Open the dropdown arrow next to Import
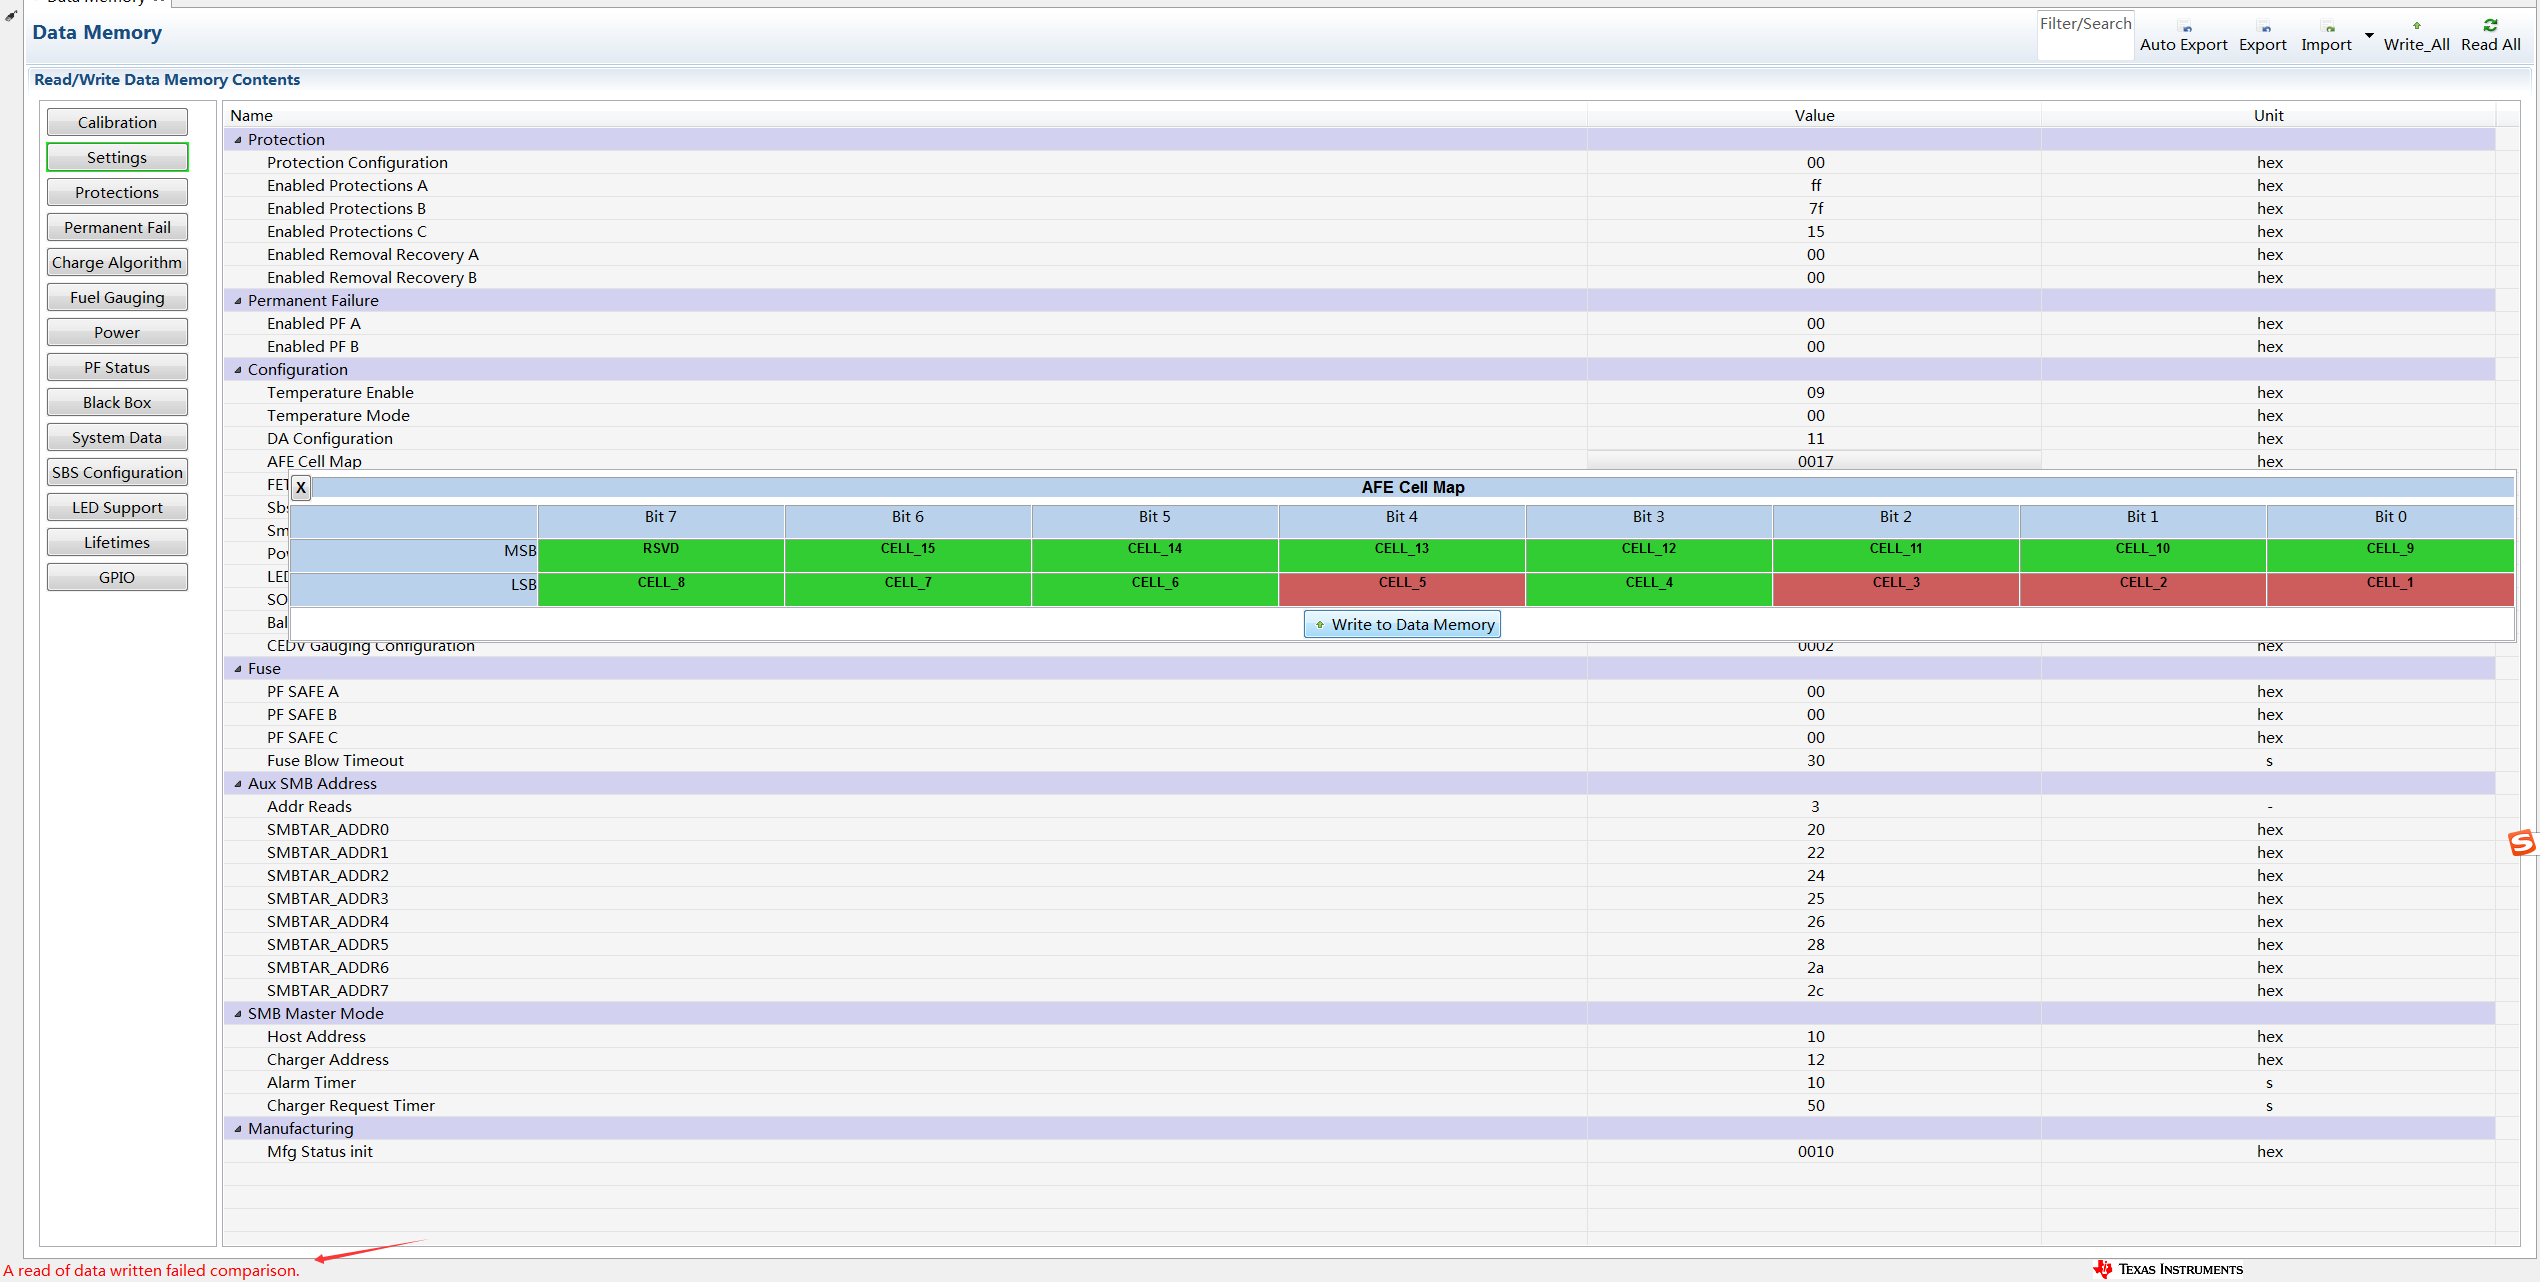The image size is (2540, 1282). click(2368, 36)
